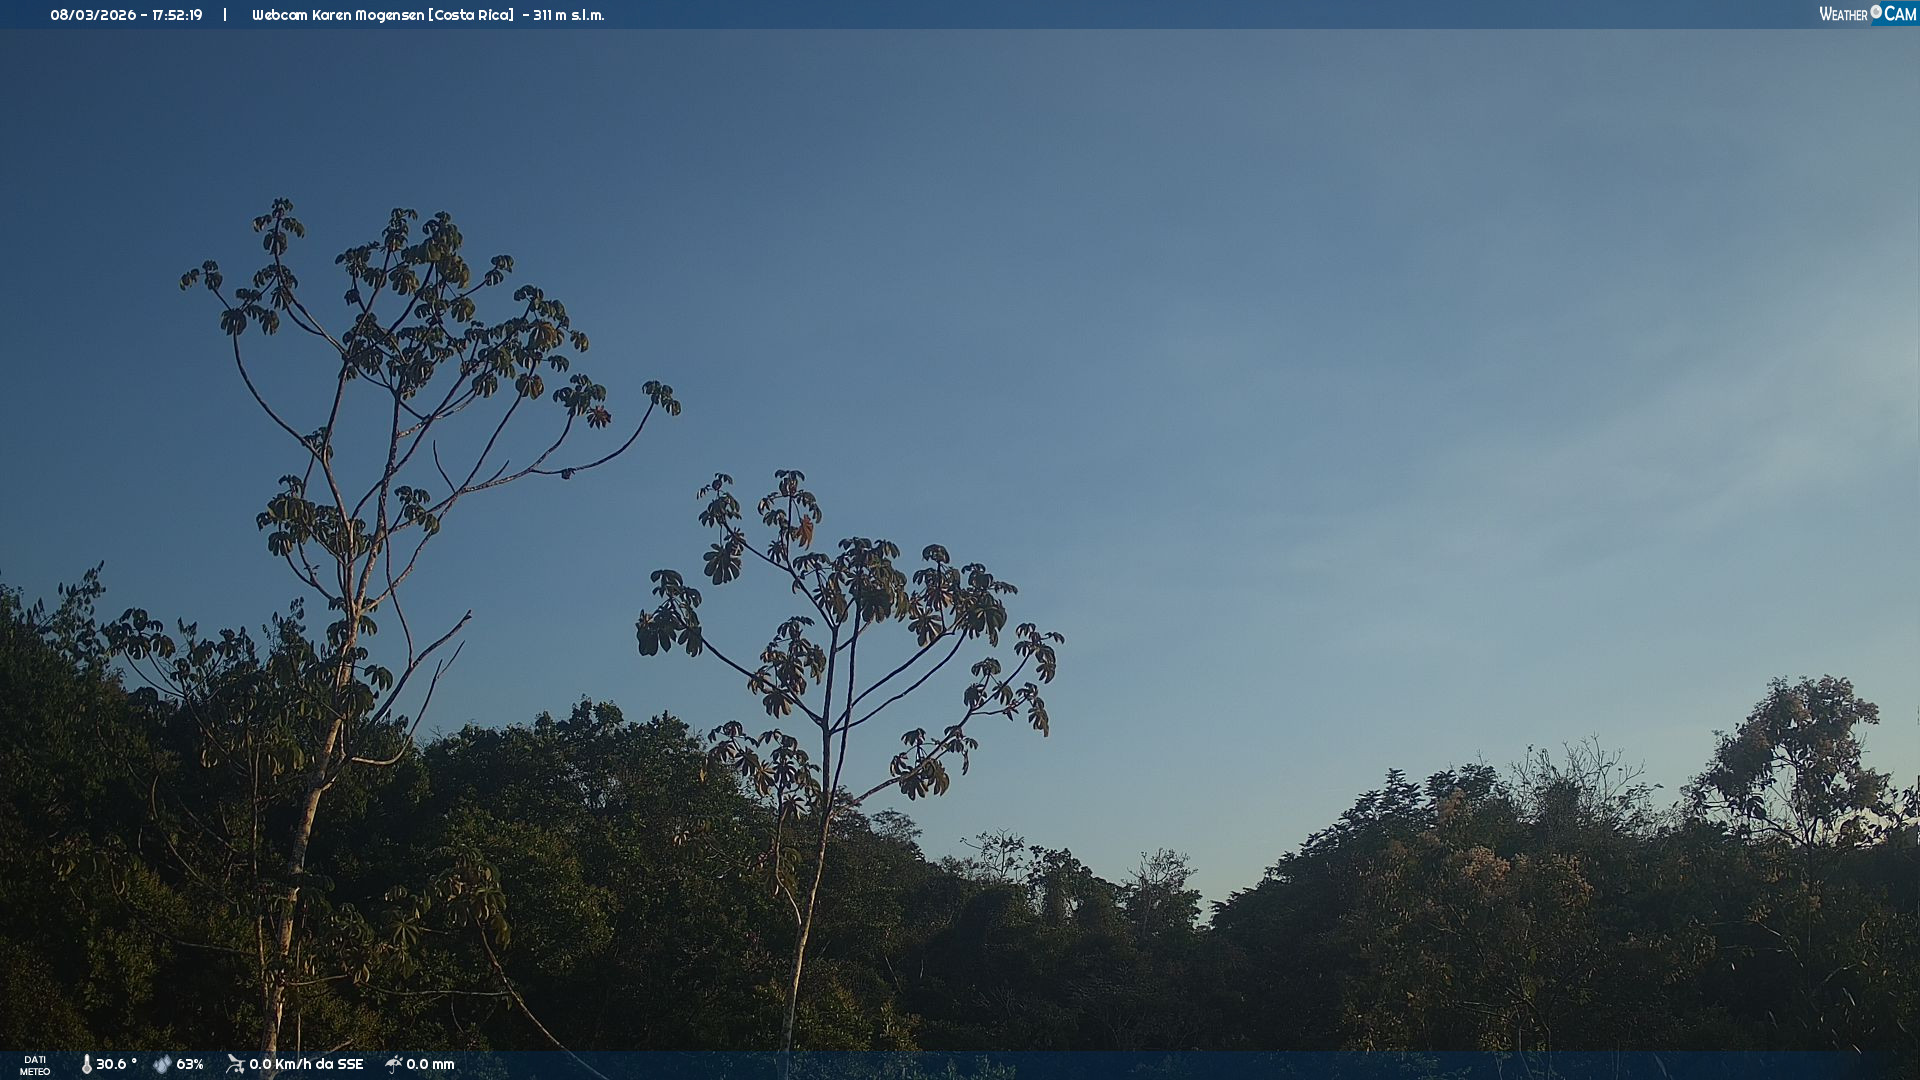Click the rain umbrella precipitation icon
The height and width of the screenshot is (1080, 1920).
point(394,1064)
